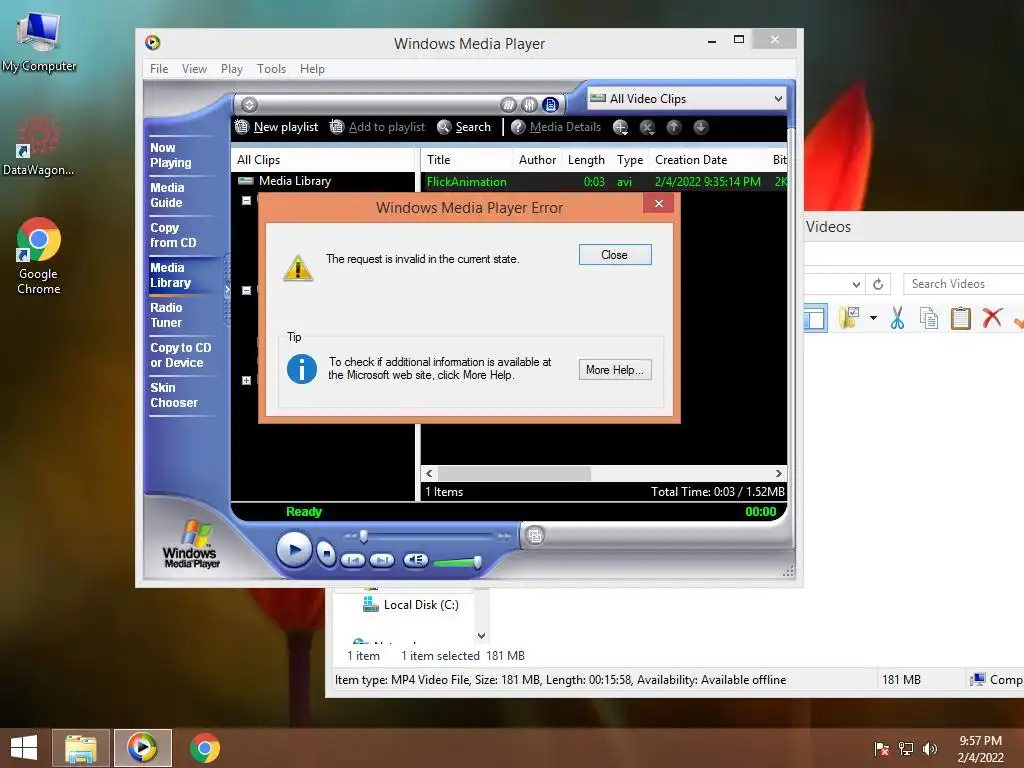Click the More Help... button

tap(615, 370)
